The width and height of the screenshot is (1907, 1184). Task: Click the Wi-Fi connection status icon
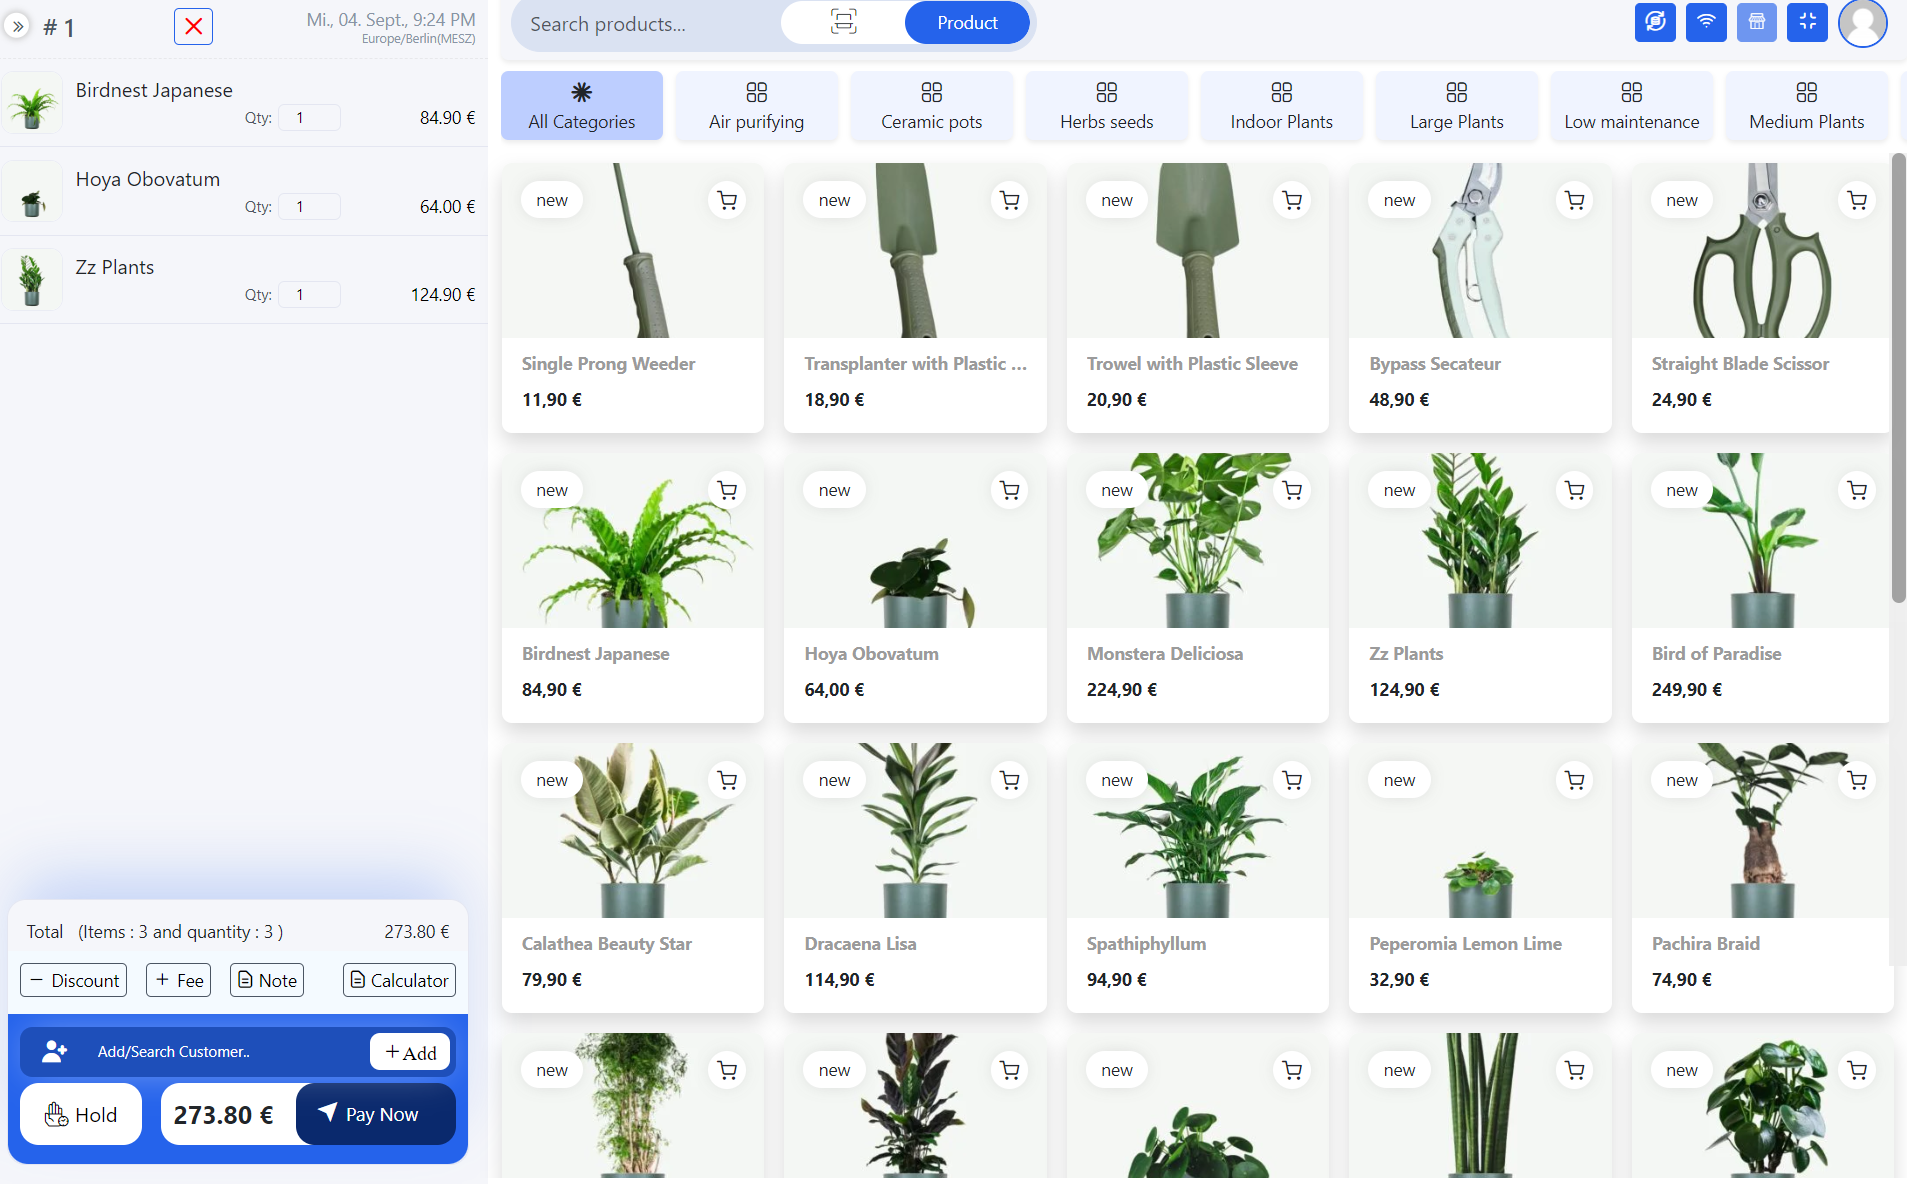(1706, 22)
